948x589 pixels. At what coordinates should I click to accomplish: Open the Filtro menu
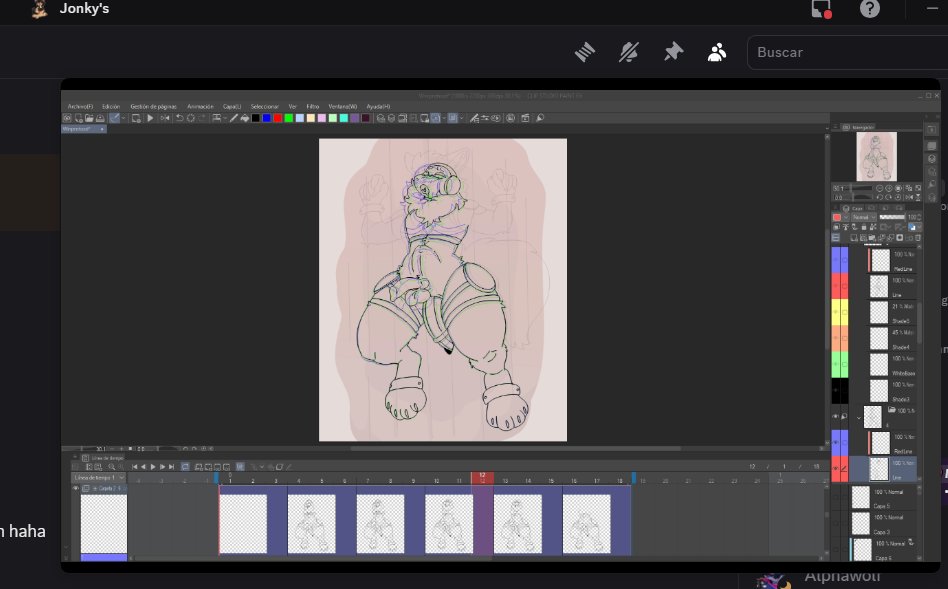[313, 106]
